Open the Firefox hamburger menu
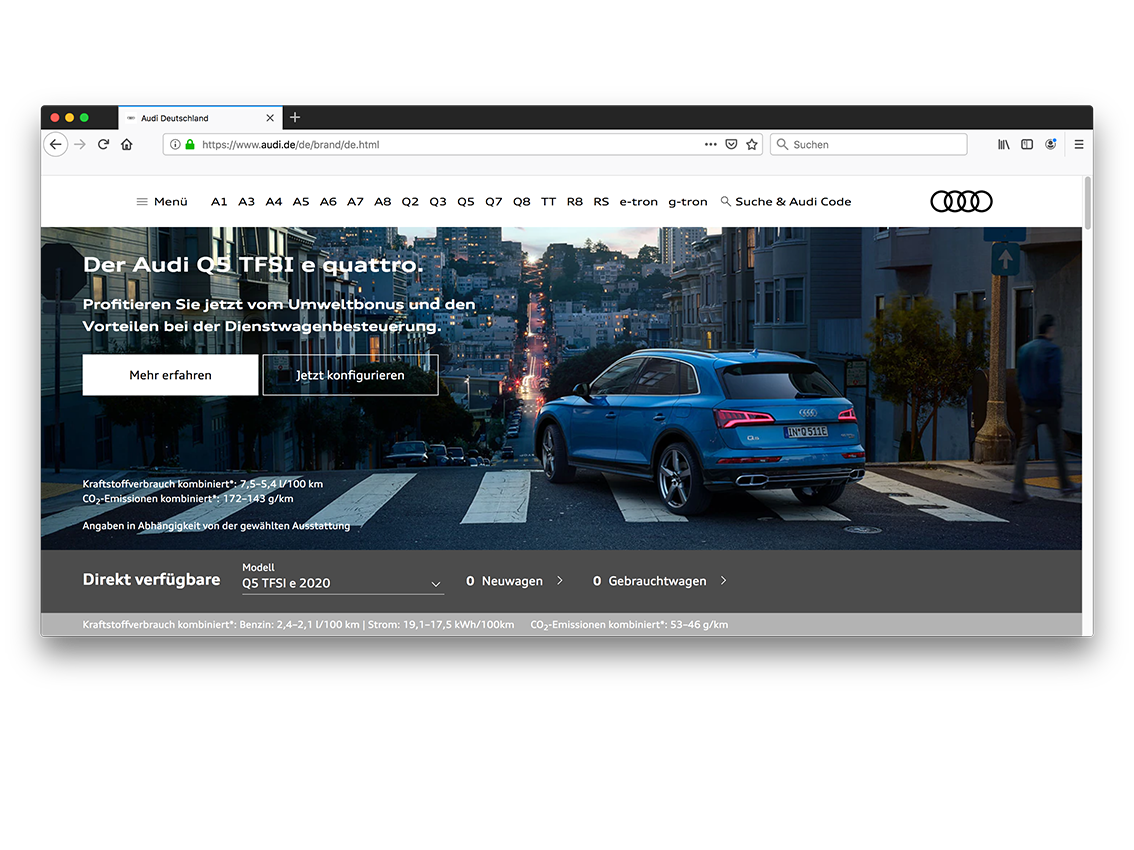Screen dimensions: 1134x850 (x=1079, y=144)
